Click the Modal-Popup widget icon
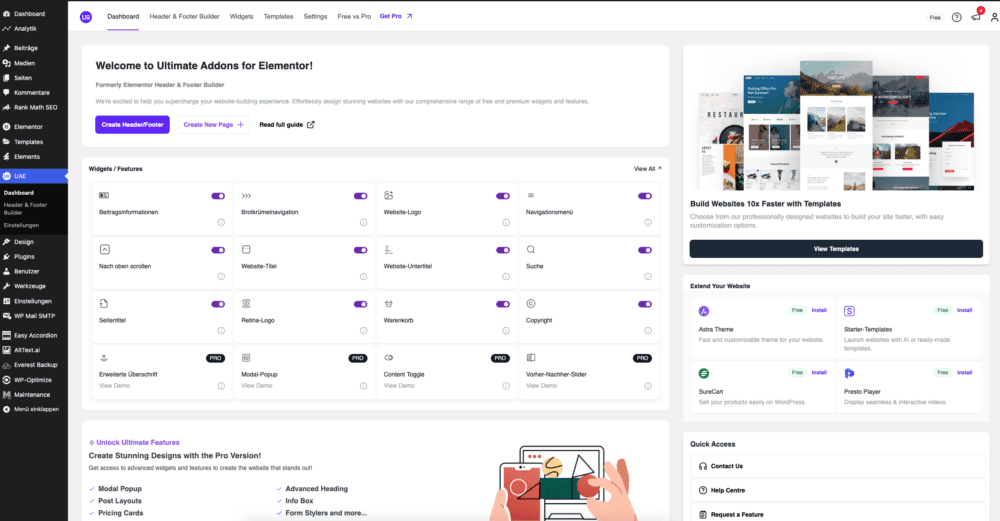 point(246,358)
